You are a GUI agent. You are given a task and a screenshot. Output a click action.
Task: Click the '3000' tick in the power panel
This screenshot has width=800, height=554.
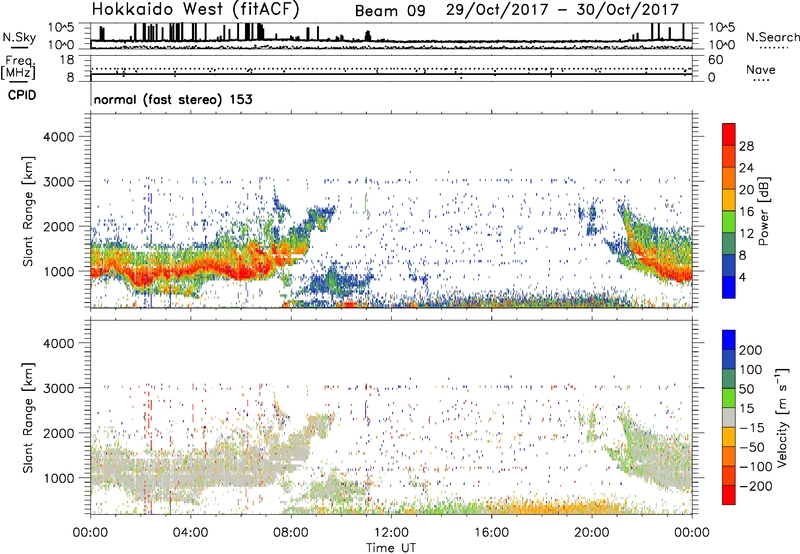[59, 182]
